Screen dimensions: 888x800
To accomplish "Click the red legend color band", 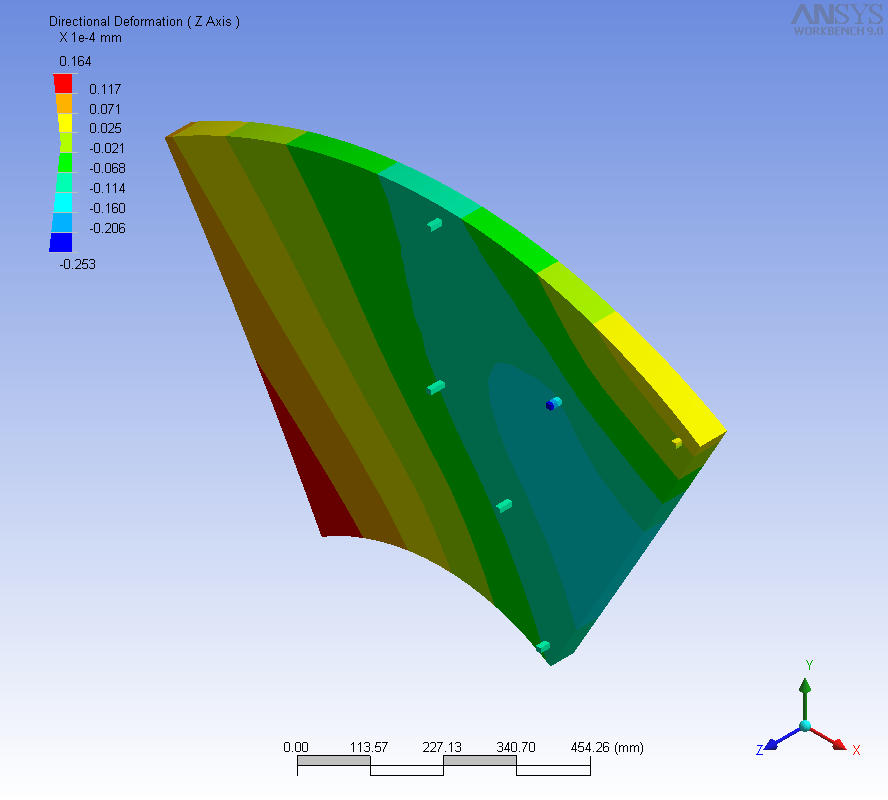I will coord(63,83).
